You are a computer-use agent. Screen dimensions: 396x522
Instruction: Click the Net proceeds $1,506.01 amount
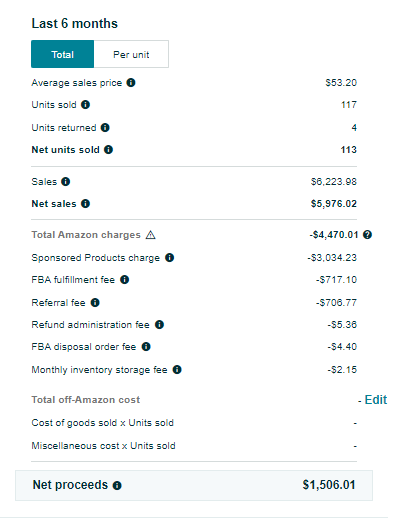tap(329, 485)
